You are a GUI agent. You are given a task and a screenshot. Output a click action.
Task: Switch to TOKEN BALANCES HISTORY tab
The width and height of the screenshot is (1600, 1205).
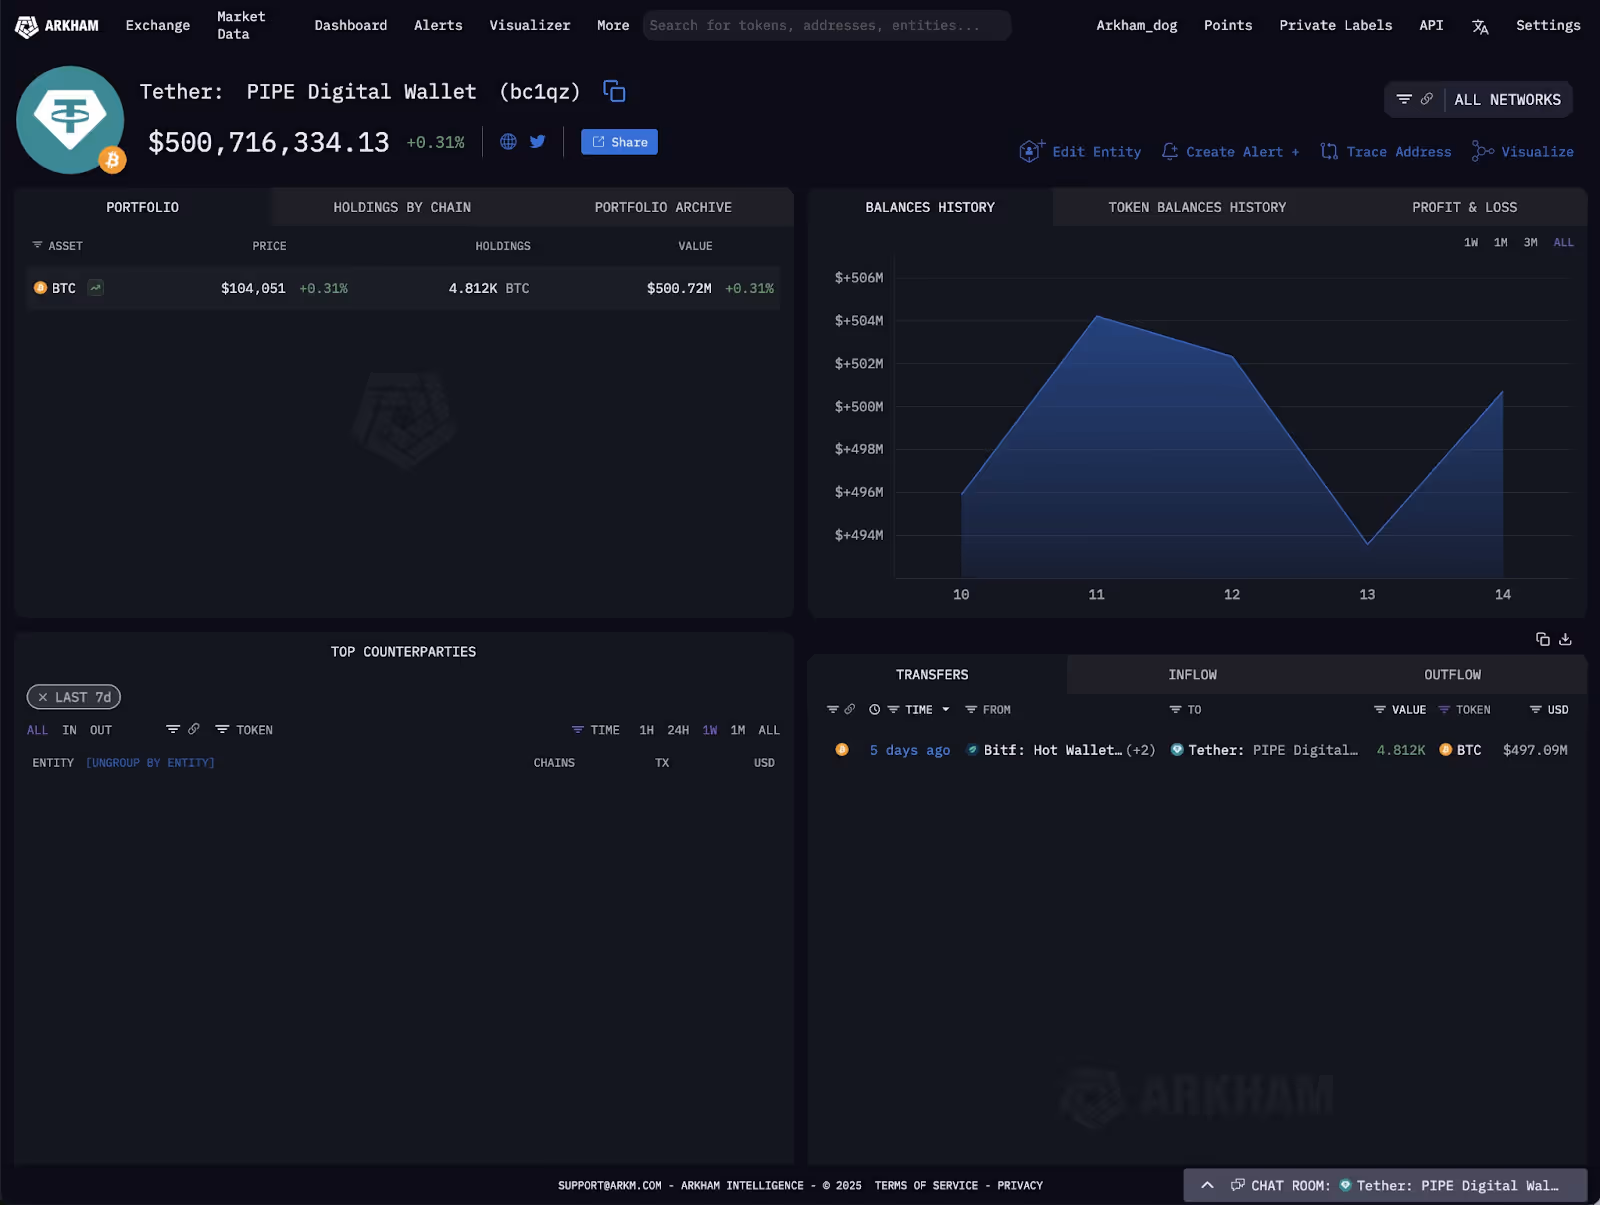tap(1197, 207)
